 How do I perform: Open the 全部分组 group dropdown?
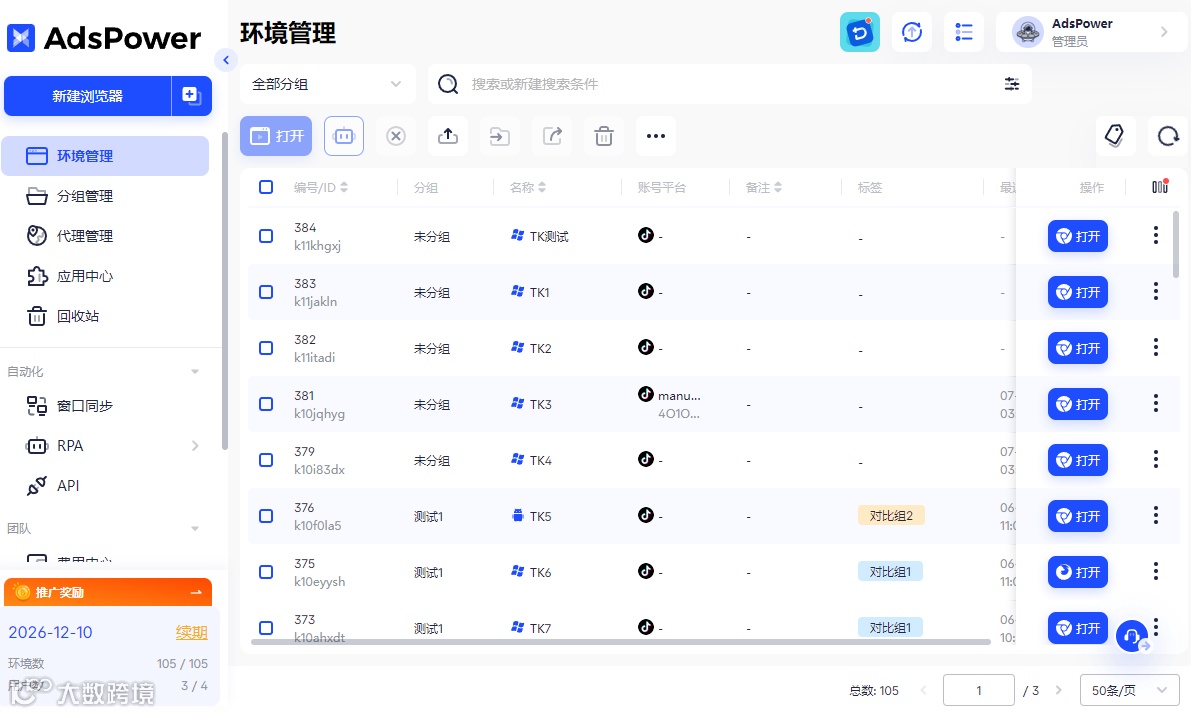pyautogui.click(x=327, y=84)
